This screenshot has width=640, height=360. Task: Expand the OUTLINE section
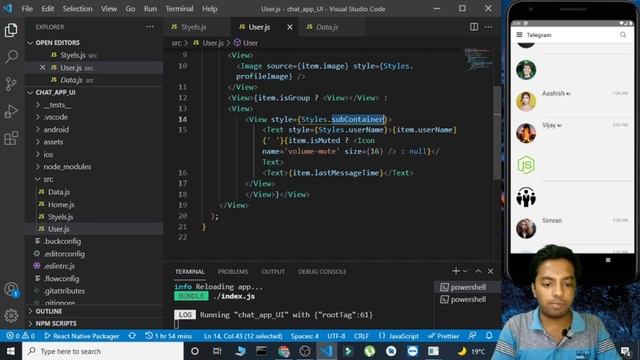pyautogui.click(x=49, y=311)
